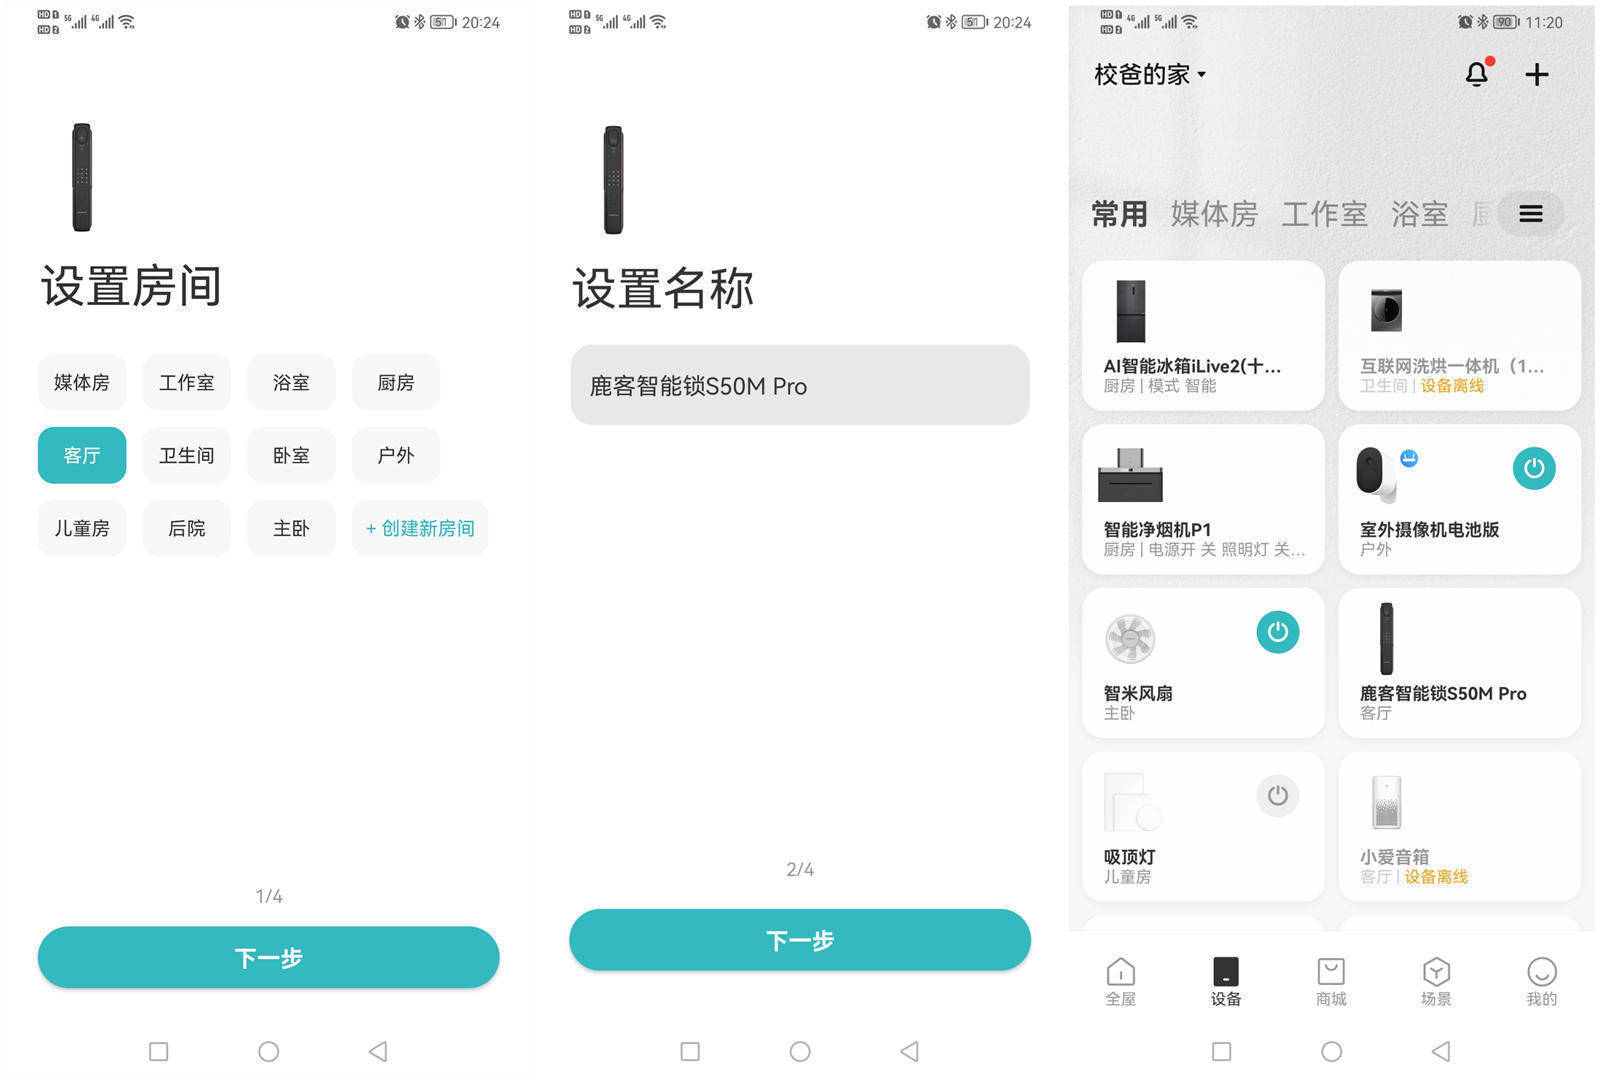Open the 商城 store tab icon
Image resolution: width=1600 pixels, height=1084 pixels.
1331,972
